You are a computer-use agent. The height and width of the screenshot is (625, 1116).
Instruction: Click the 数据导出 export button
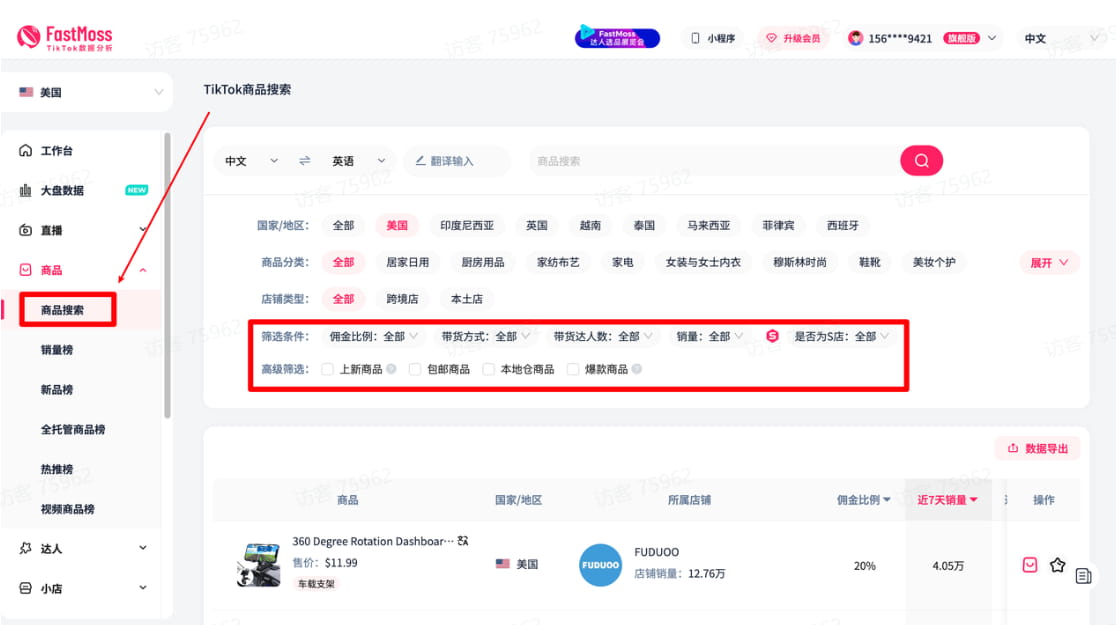coord(1037,449)
